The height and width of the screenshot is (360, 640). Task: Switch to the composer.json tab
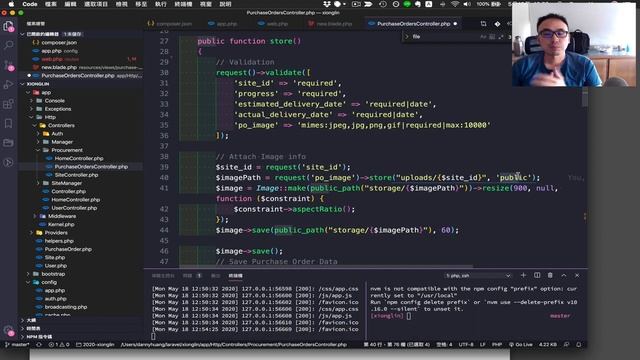170,24
